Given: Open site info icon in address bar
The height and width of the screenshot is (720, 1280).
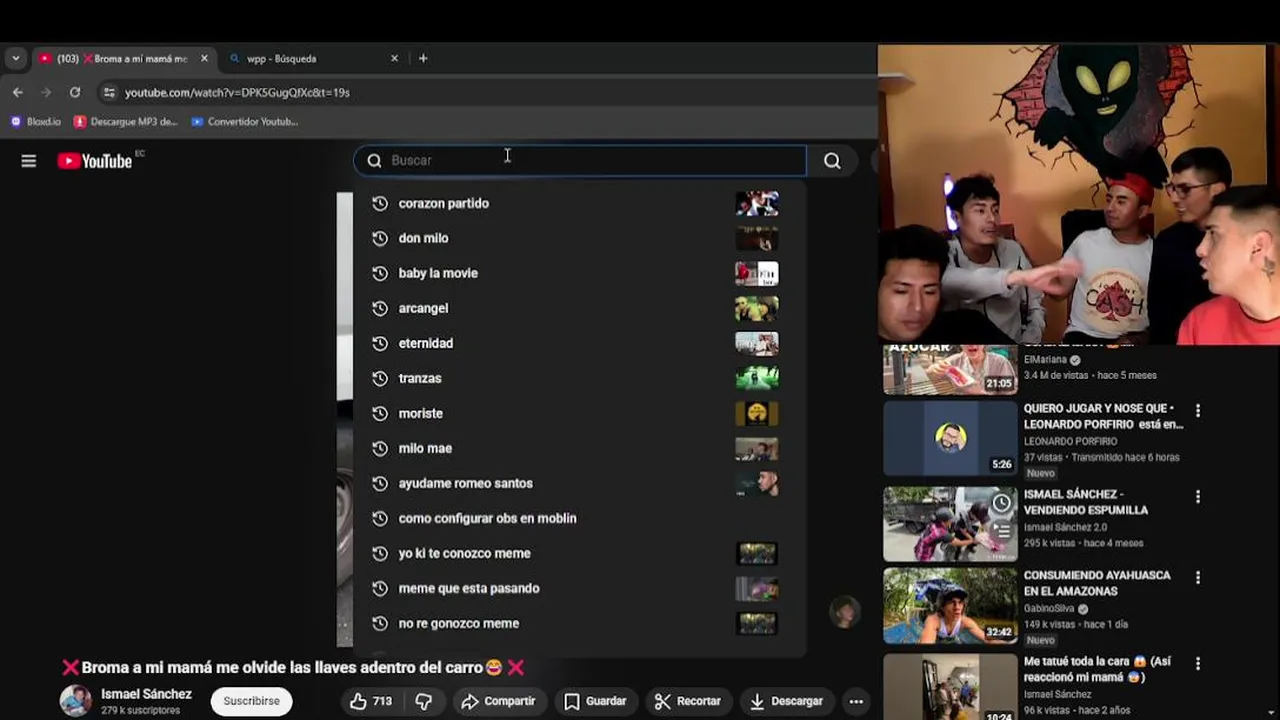Looking at the screenshot, I should [x=109, y=92].
